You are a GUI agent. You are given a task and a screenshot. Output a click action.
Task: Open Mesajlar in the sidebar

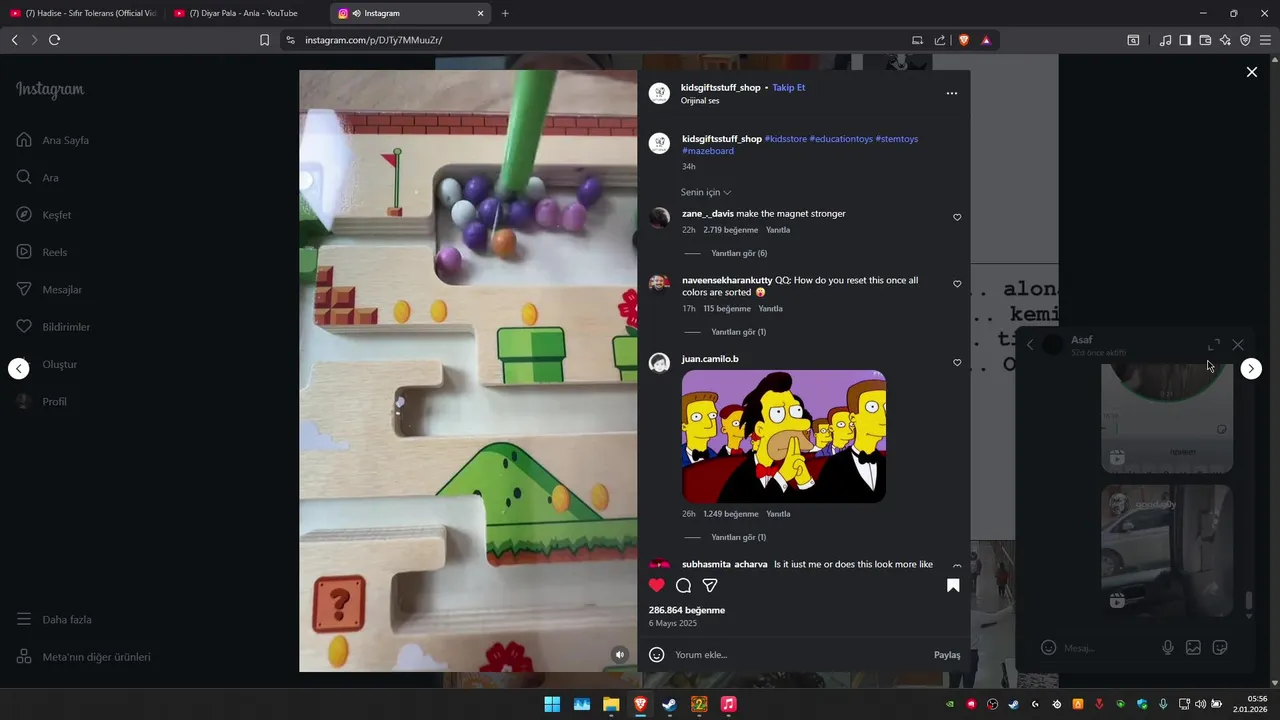click(48, 289)
